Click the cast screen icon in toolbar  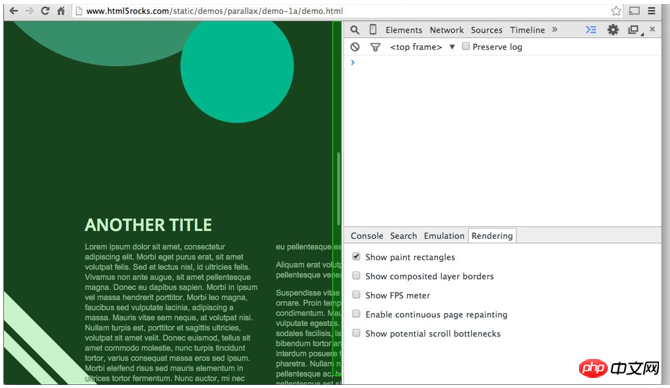634,11
